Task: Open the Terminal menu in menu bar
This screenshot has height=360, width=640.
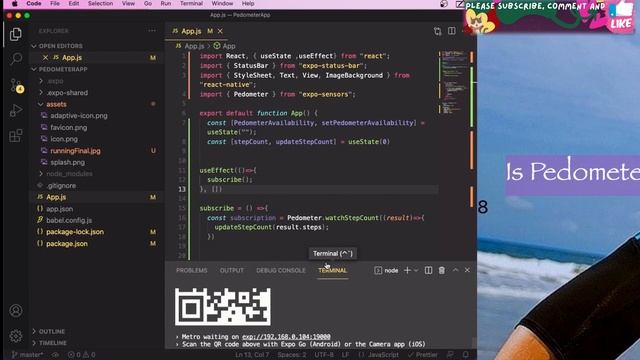Action: (x=191, y=4)
